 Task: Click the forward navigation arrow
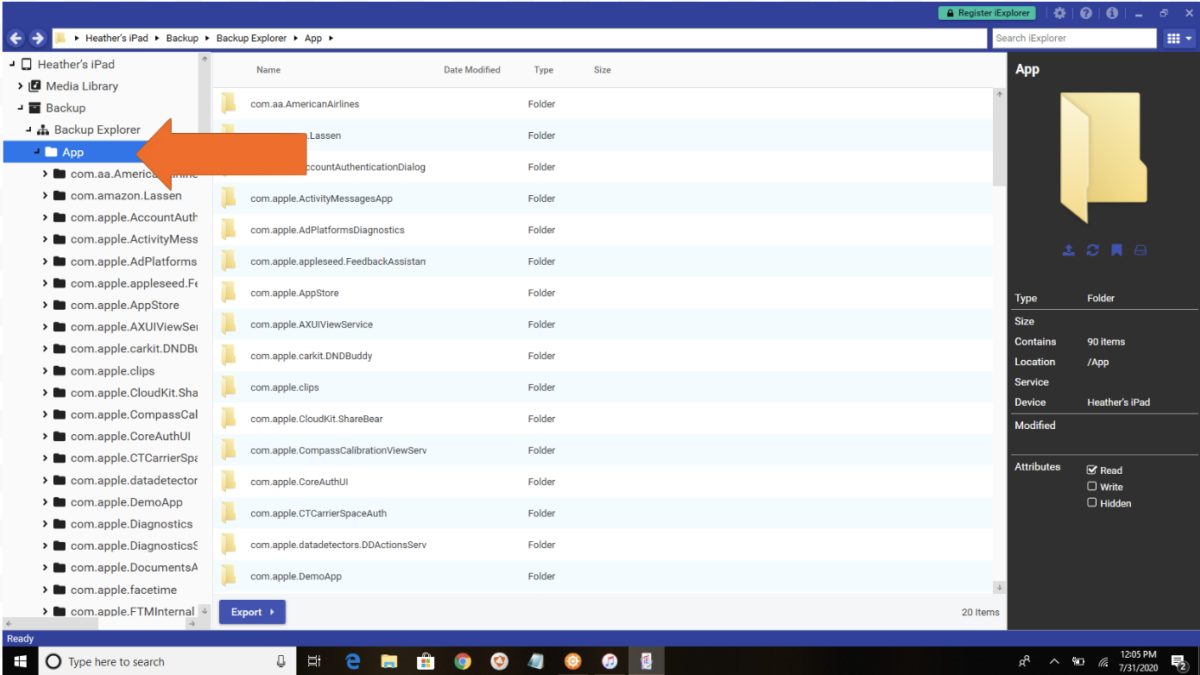pos(37,38)
